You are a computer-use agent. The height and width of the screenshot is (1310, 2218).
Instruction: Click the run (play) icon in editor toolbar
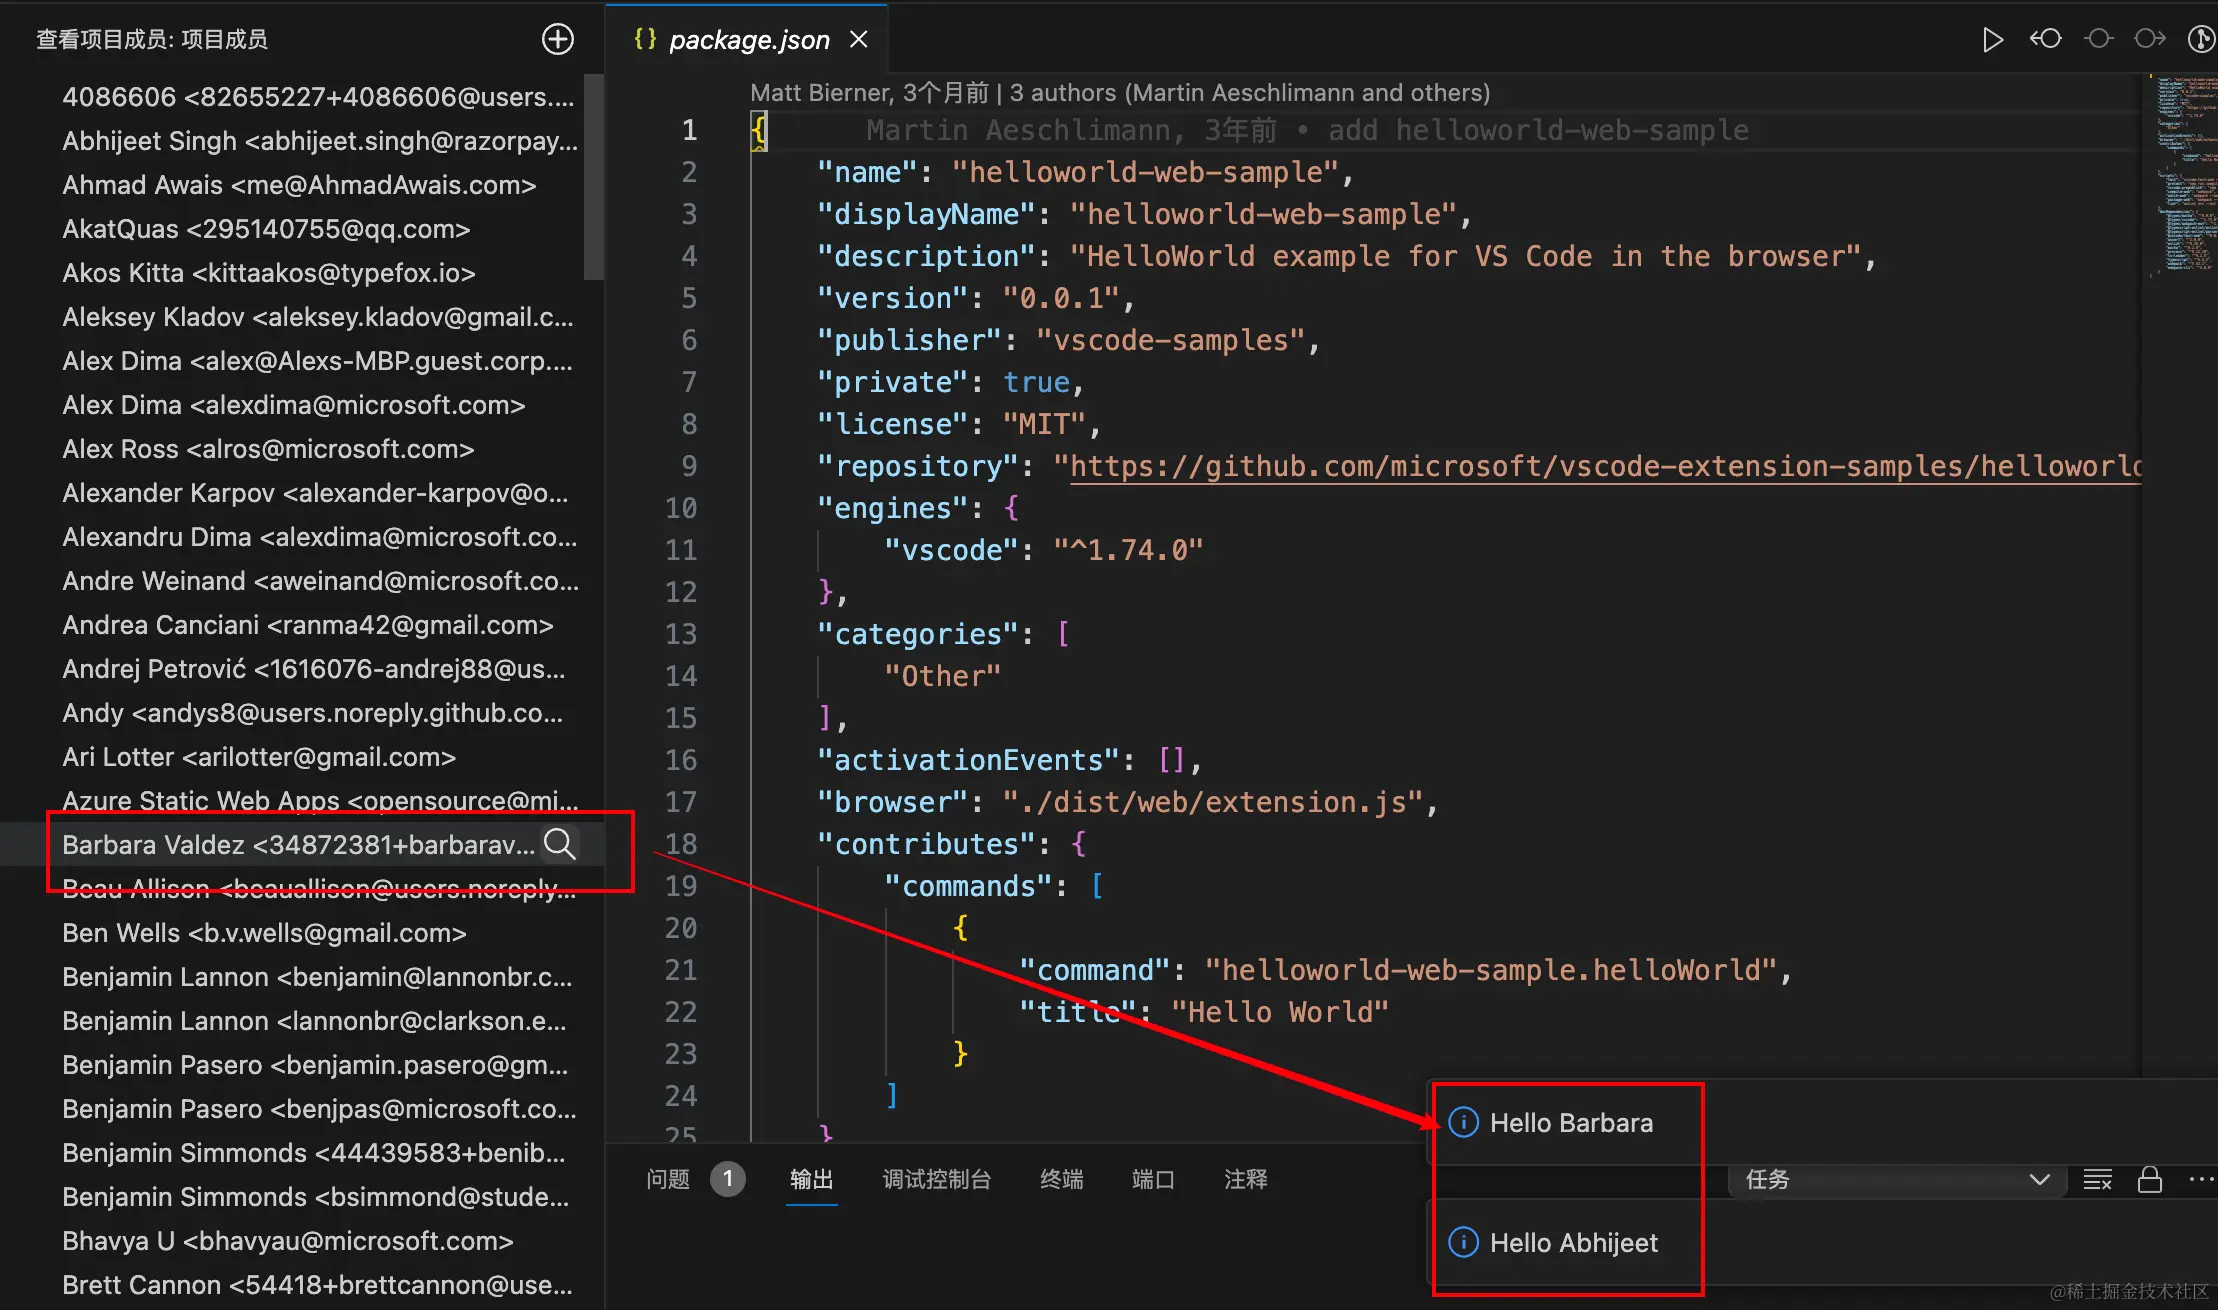coord(1992,39)
